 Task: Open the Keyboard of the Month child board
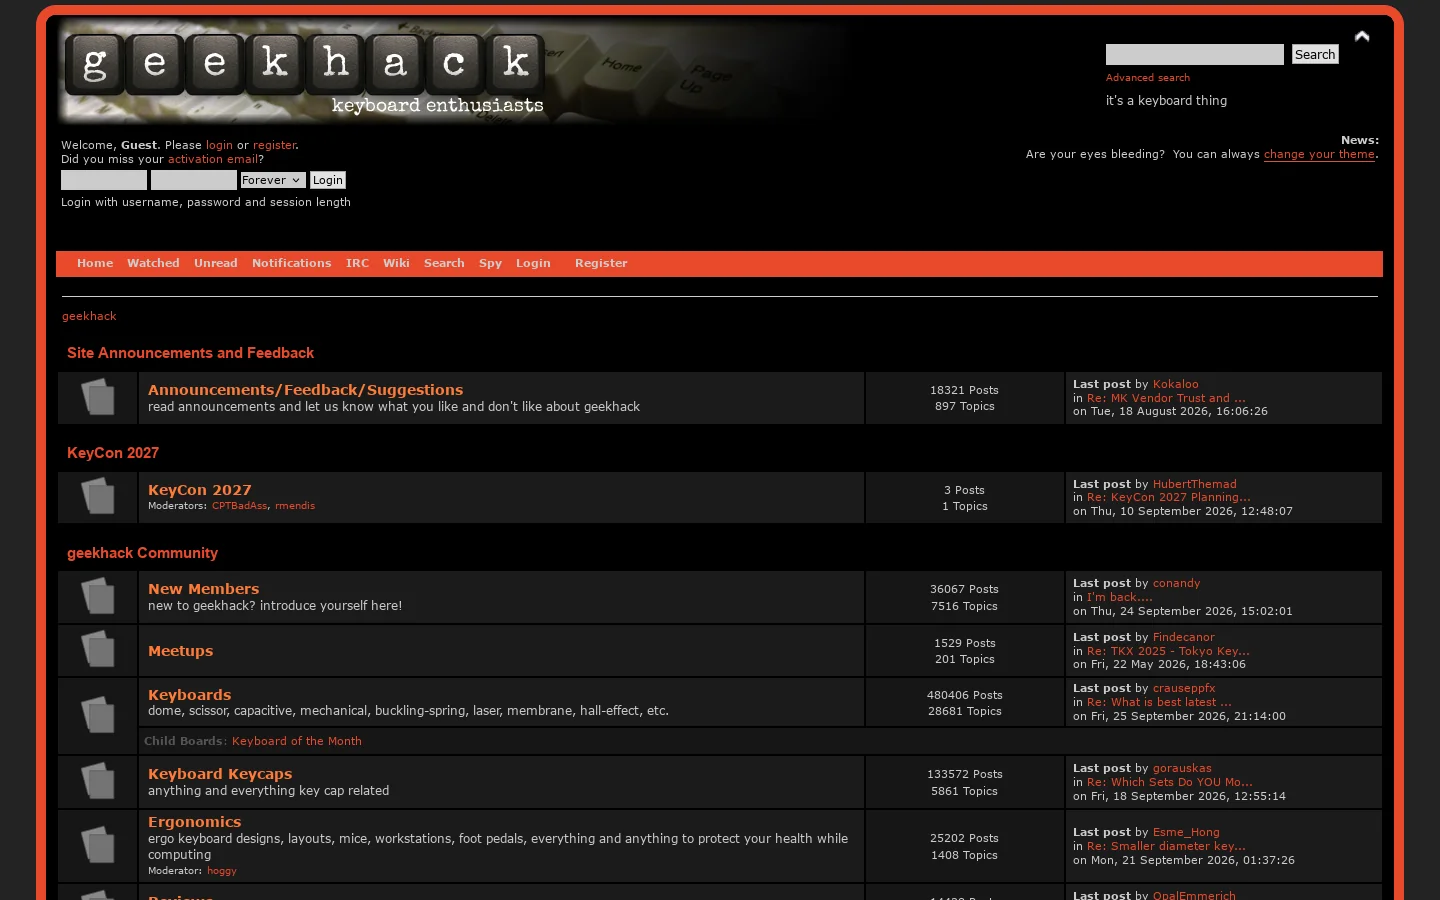click(297, 741)
